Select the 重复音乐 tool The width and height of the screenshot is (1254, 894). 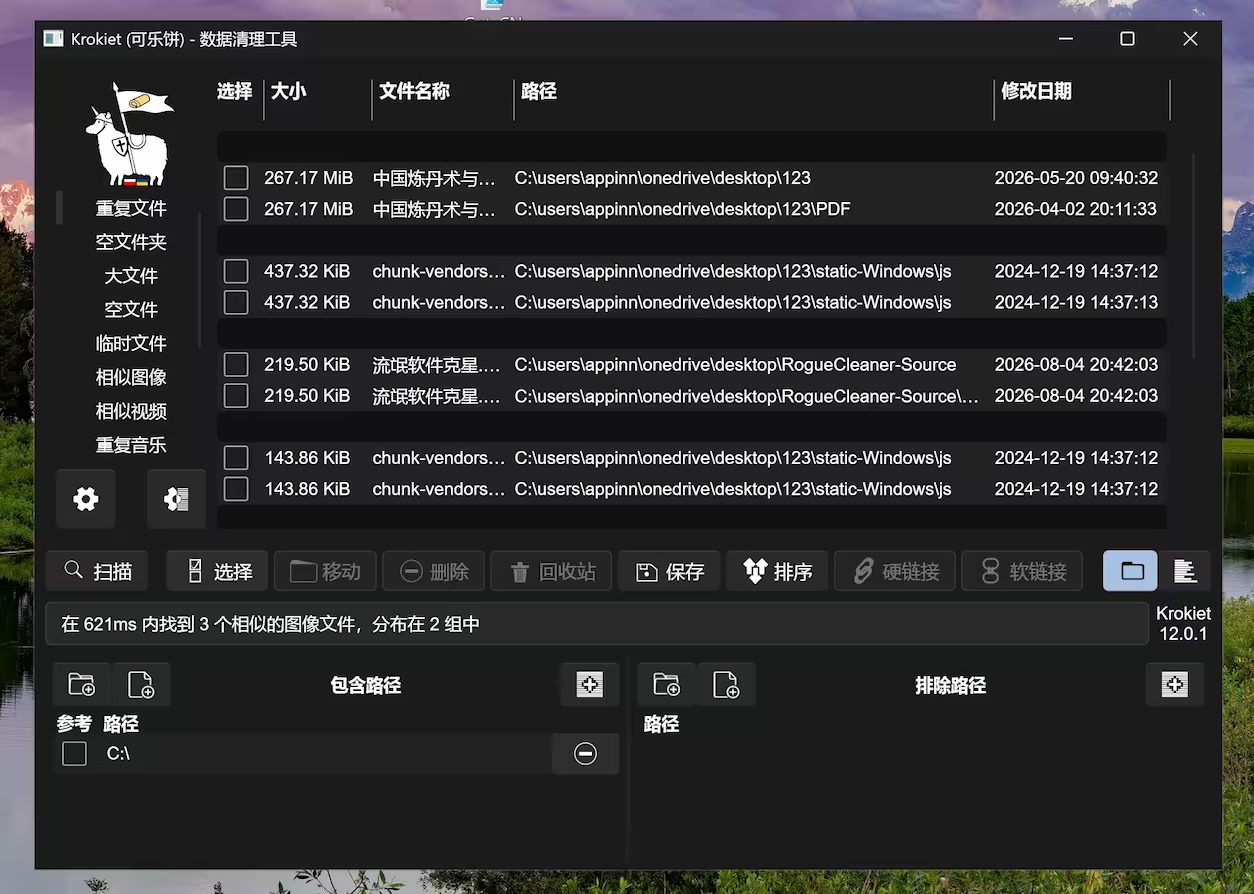tap(131, 445)
